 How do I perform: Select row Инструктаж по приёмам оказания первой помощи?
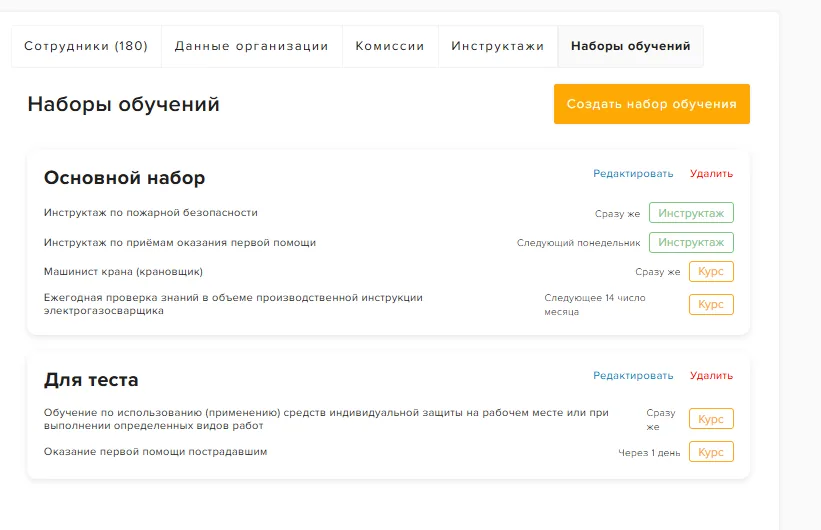389,242
